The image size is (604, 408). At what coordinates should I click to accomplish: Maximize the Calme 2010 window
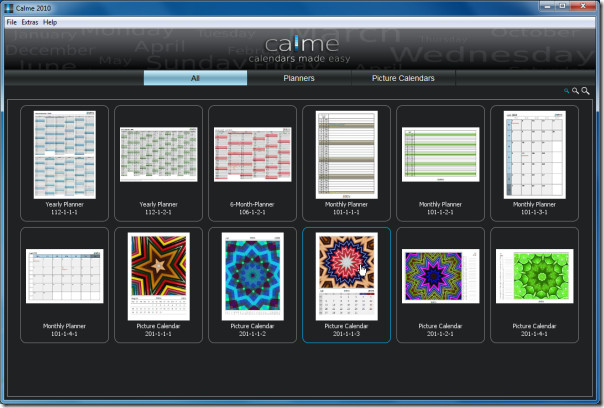(x=562, y=6)
